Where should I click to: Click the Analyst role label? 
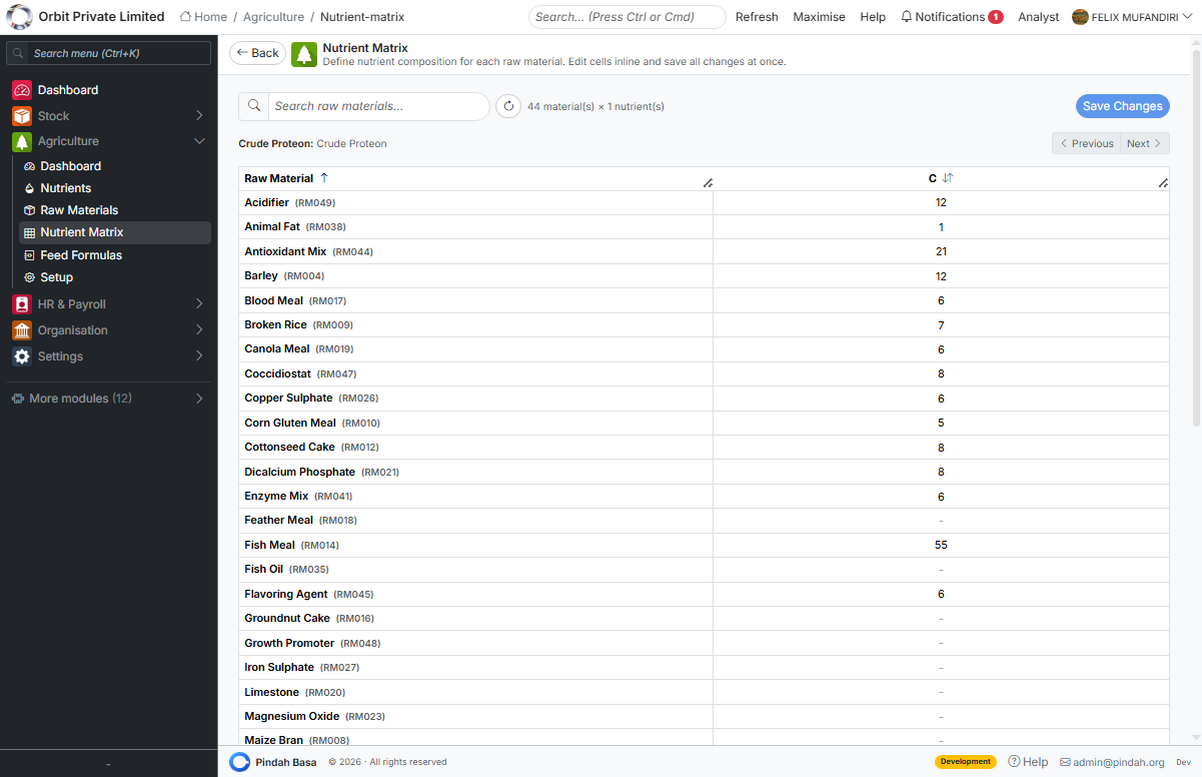point(1038,17)
